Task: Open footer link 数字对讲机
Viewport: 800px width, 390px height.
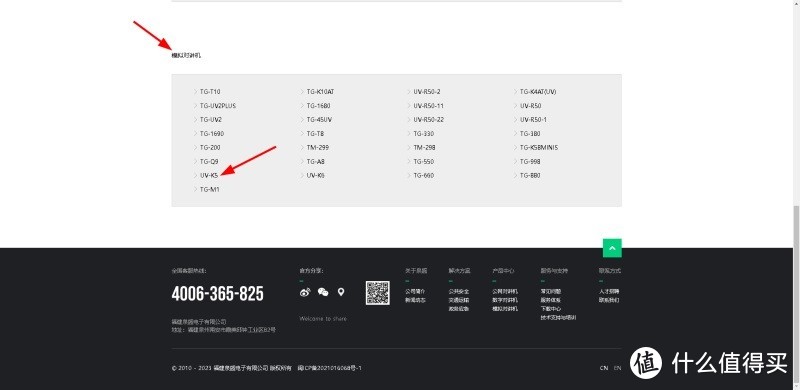Action: (505, 300)
